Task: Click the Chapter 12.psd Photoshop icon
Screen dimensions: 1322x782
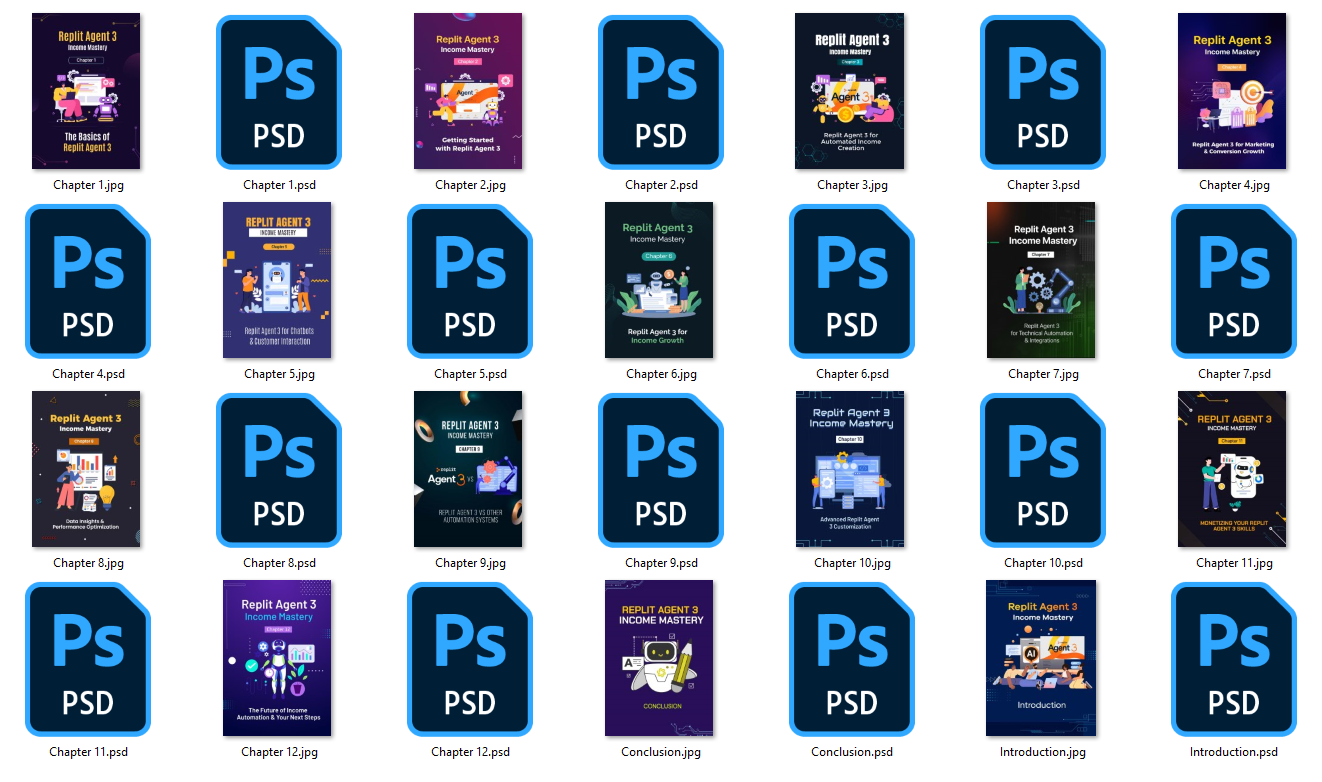Action: (x=470, y=659)
